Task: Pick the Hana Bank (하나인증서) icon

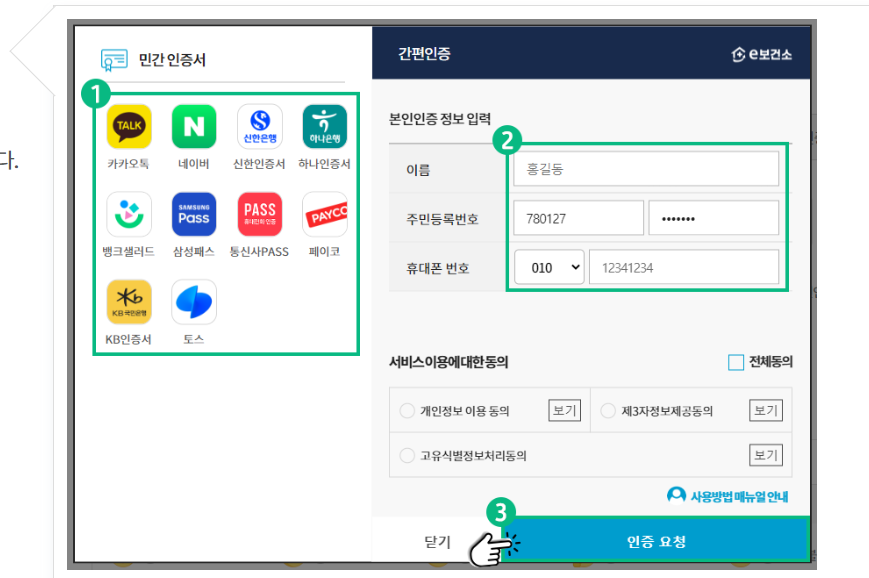Action: tap(325, 126)
